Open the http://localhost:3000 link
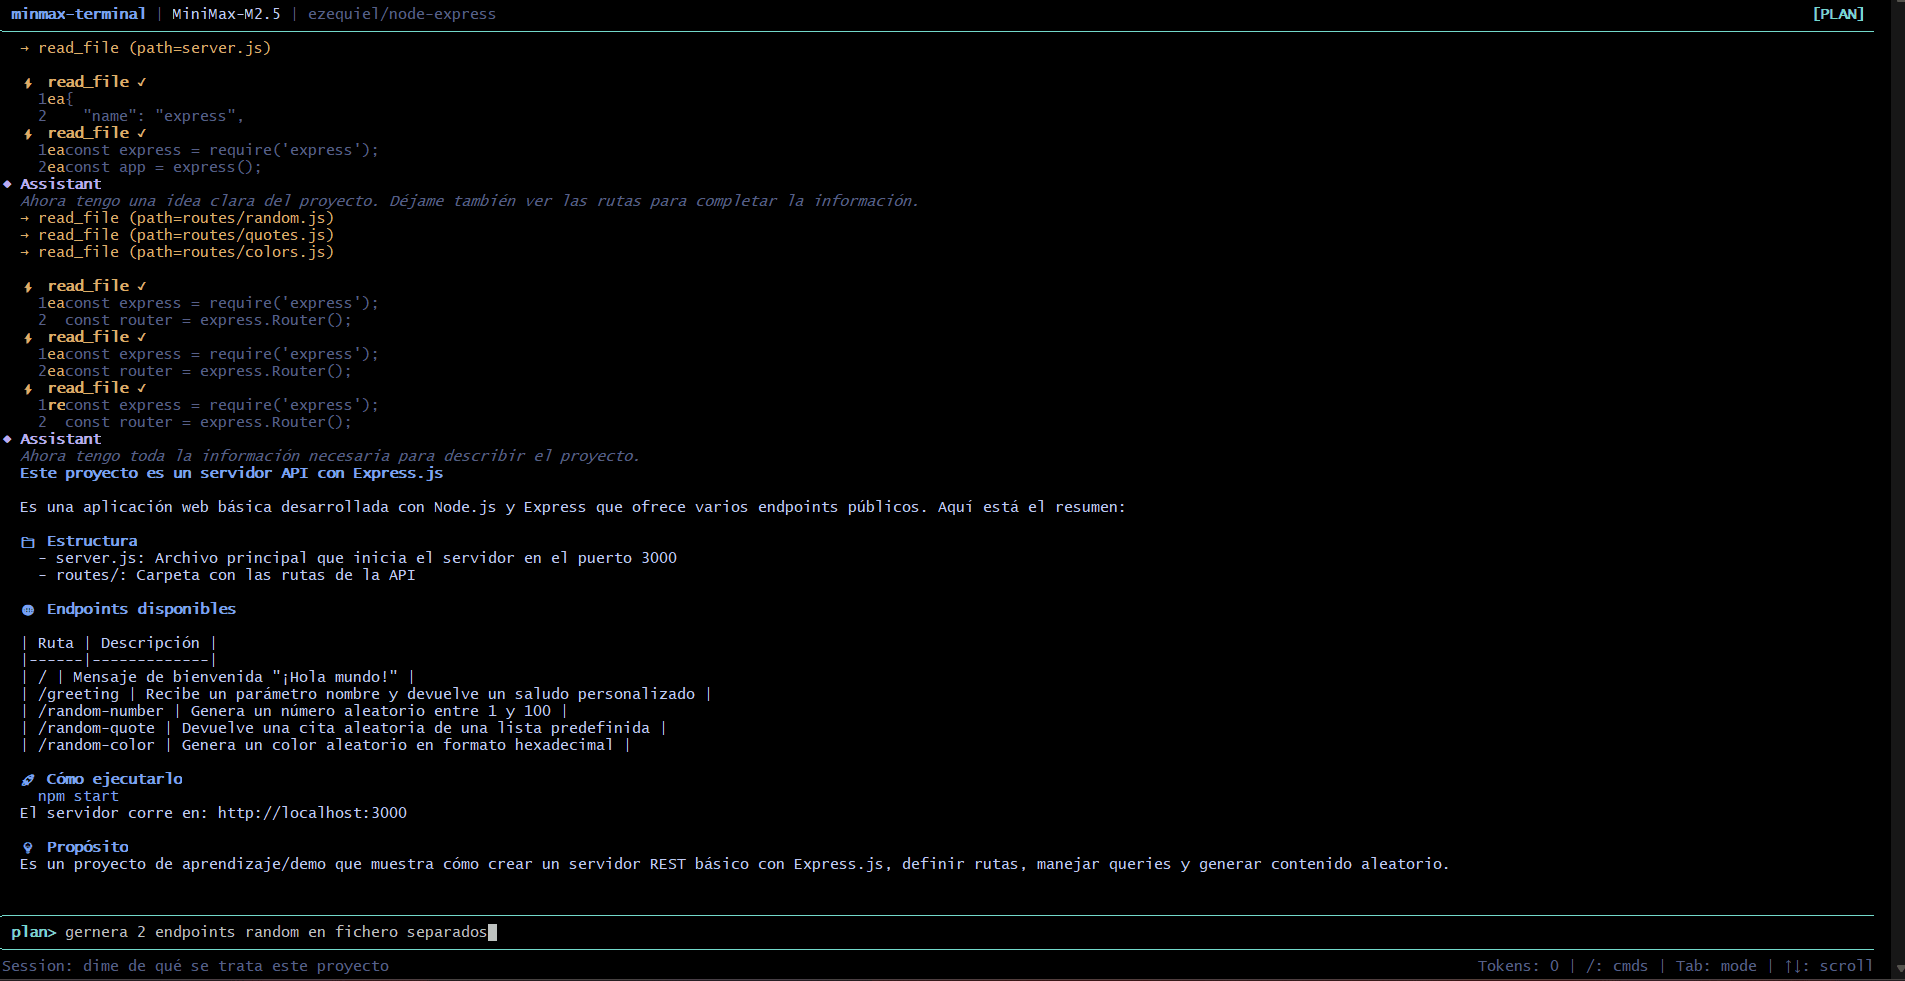The image size is (1905, 981). 312,813
